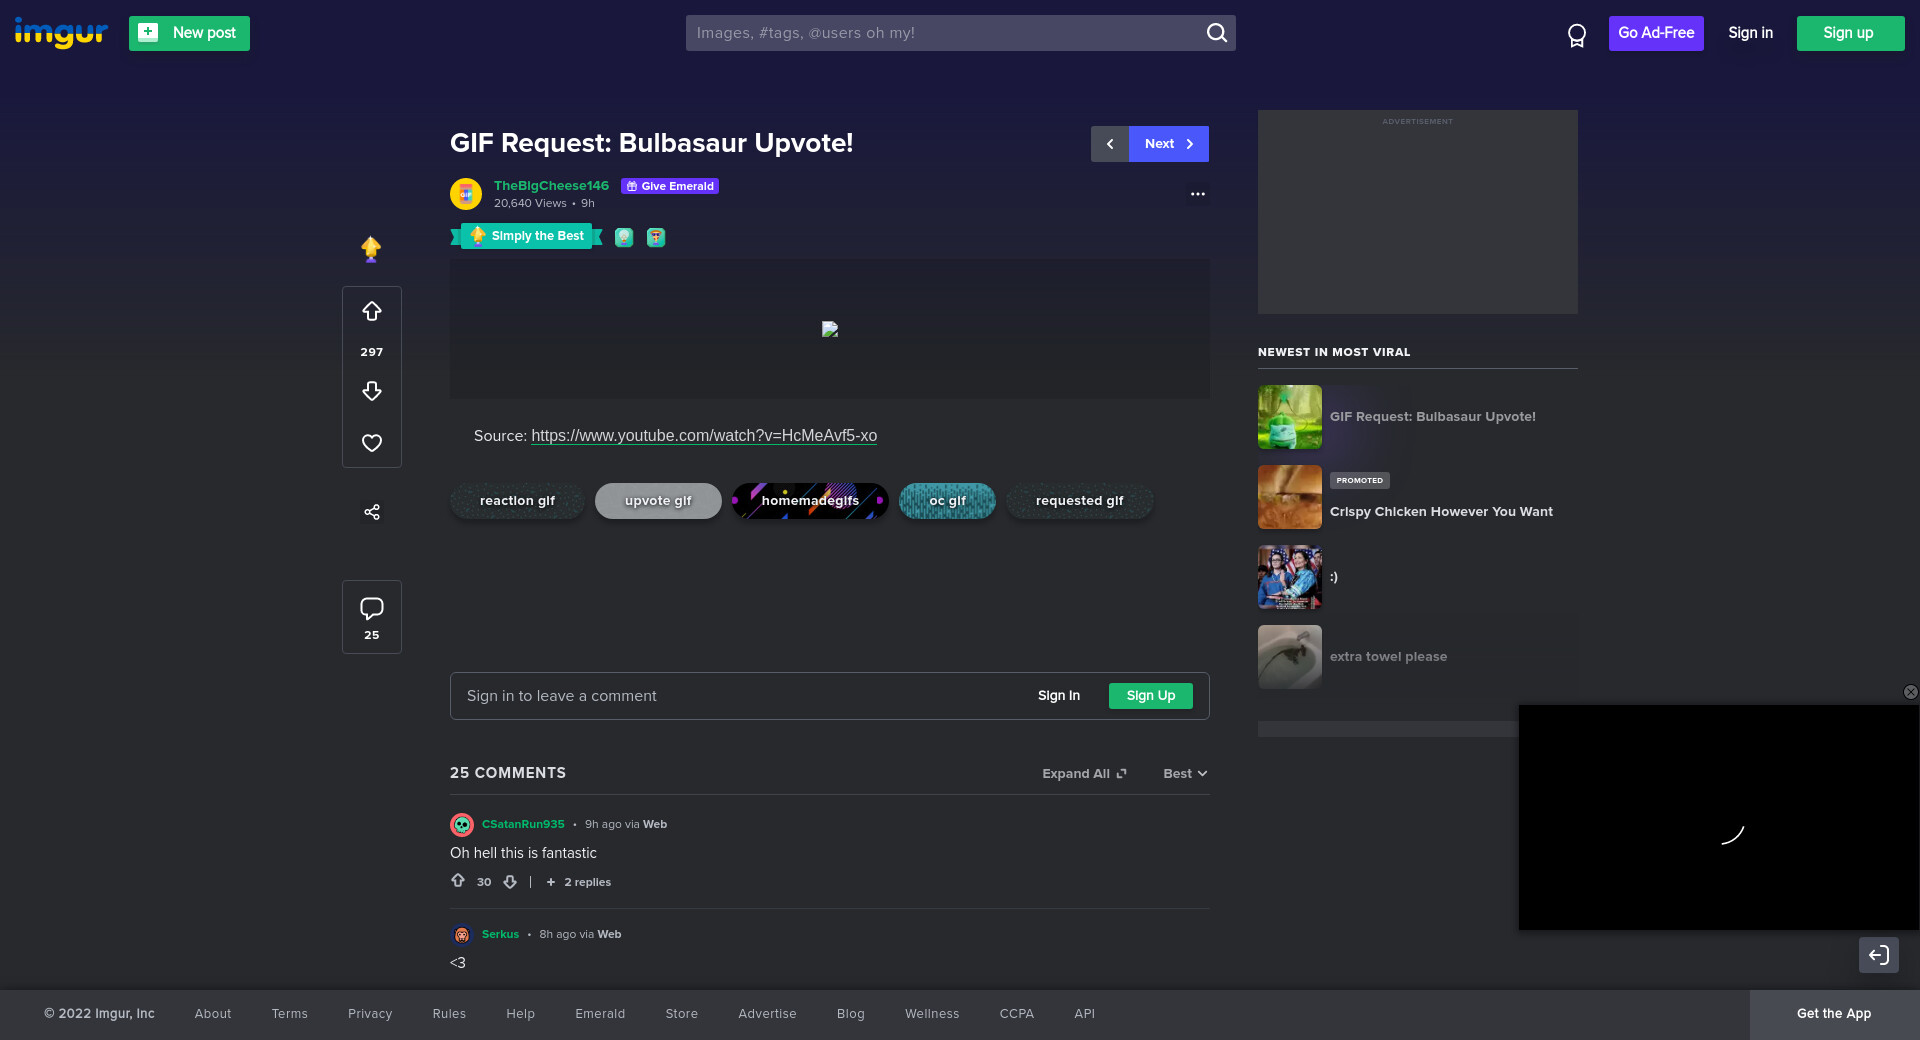Click the broken image placeholder in post

pos(830,329)
